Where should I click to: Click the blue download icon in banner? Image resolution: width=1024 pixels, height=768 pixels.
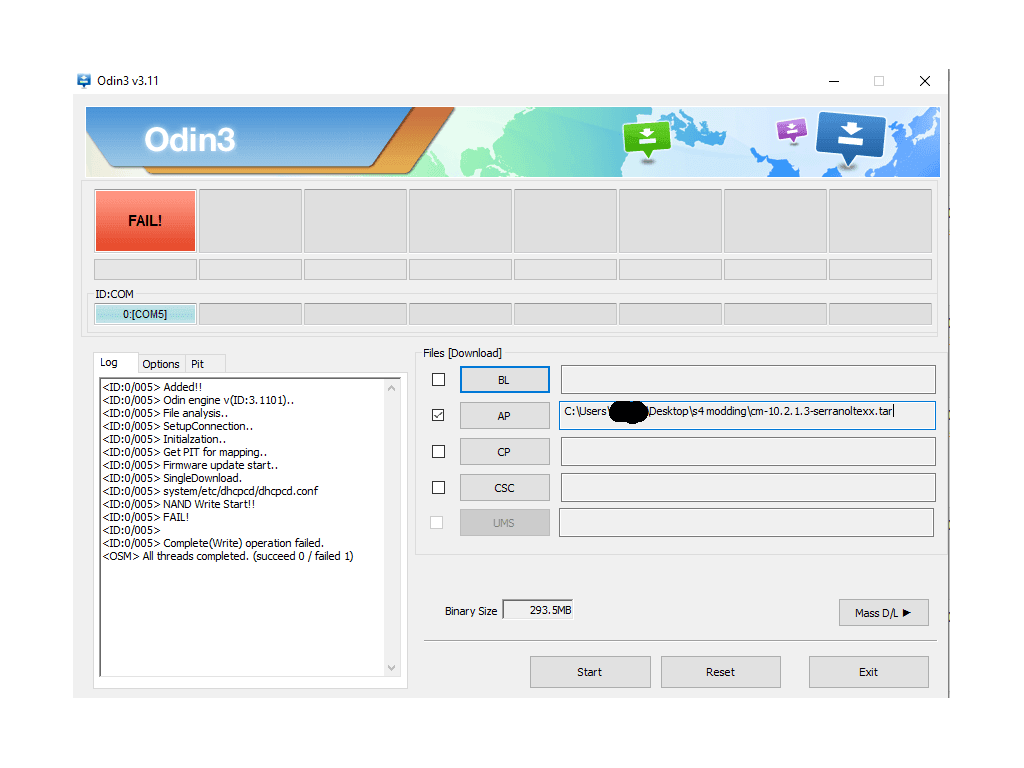click(x=850, y=136)
